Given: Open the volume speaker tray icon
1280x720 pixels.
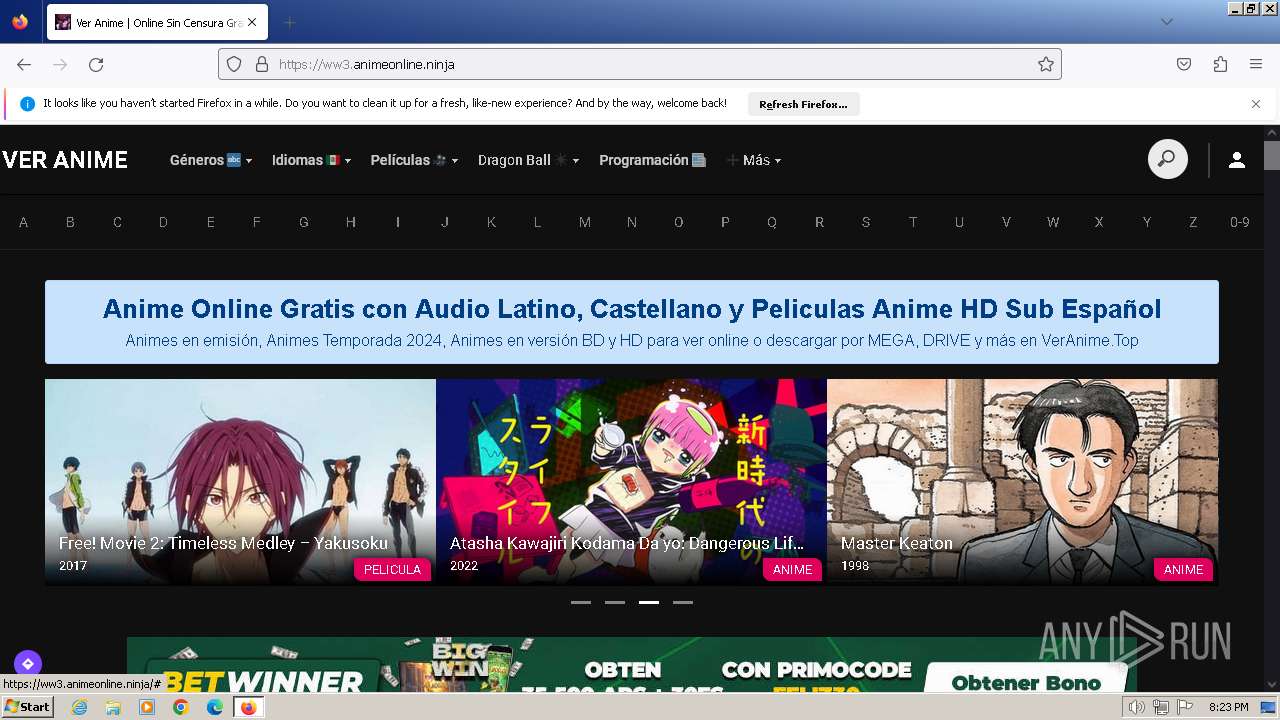Looking at the screenshot, I should pyautogui.click(x=1137, y=707).
